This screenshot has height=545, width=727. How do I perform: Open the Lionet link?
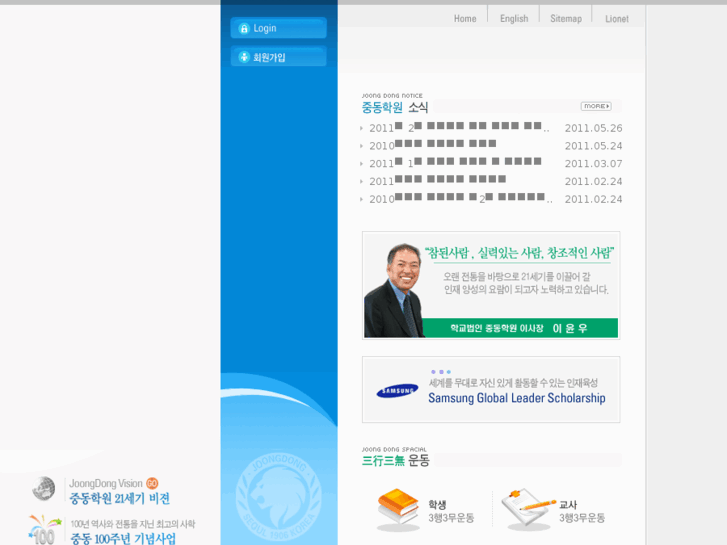[x=617, y=19]
